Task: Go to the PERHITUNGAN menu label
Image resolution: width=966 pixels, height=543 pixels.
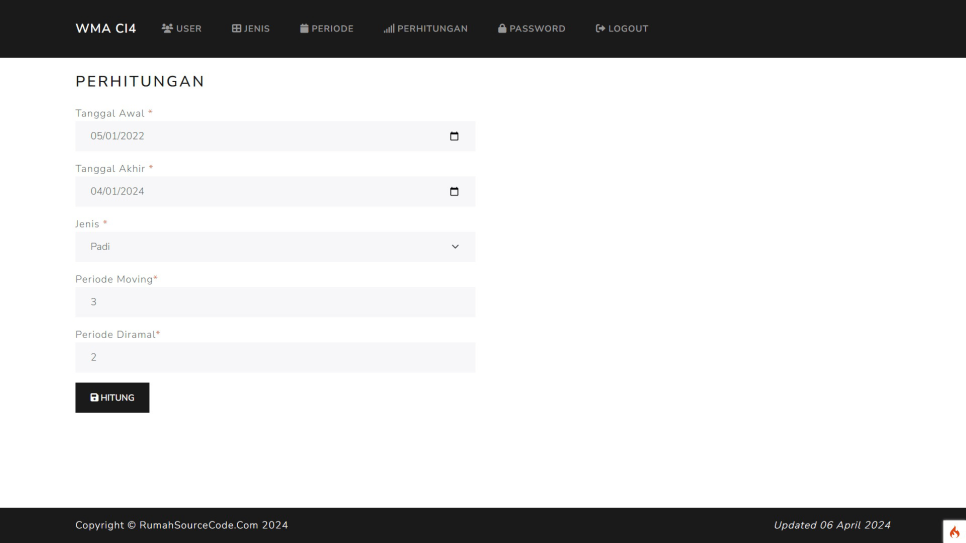Action: pos(432,29)
